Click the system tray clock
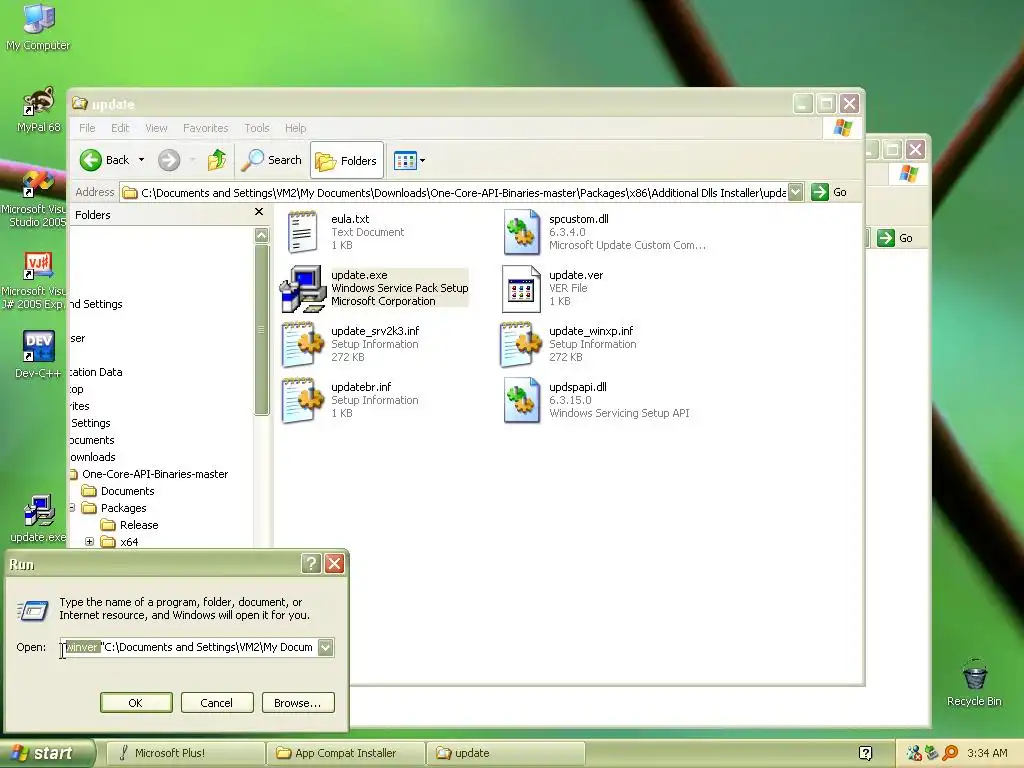Image resolution: width=1024 pixels, height=768 pixels. [987, 753]
